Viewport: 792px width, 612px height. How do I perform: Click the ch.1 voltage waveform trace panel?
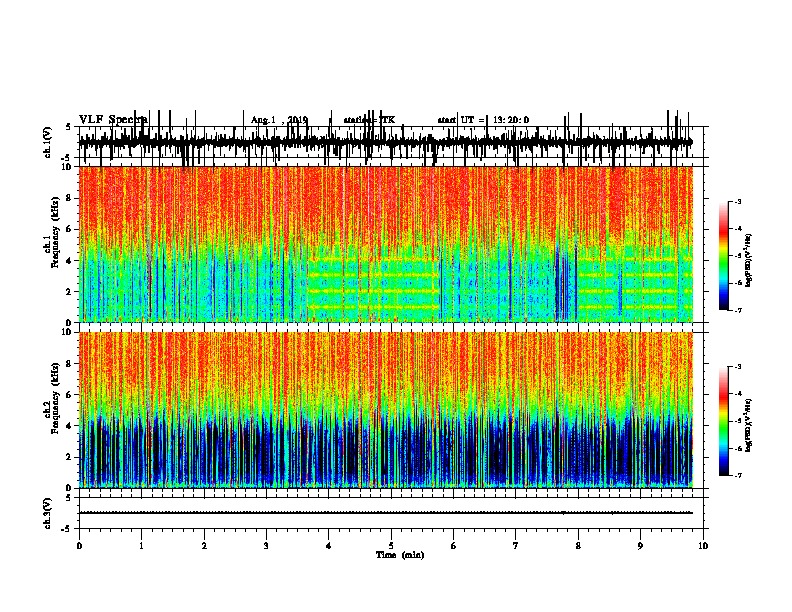tap(390, 142)
